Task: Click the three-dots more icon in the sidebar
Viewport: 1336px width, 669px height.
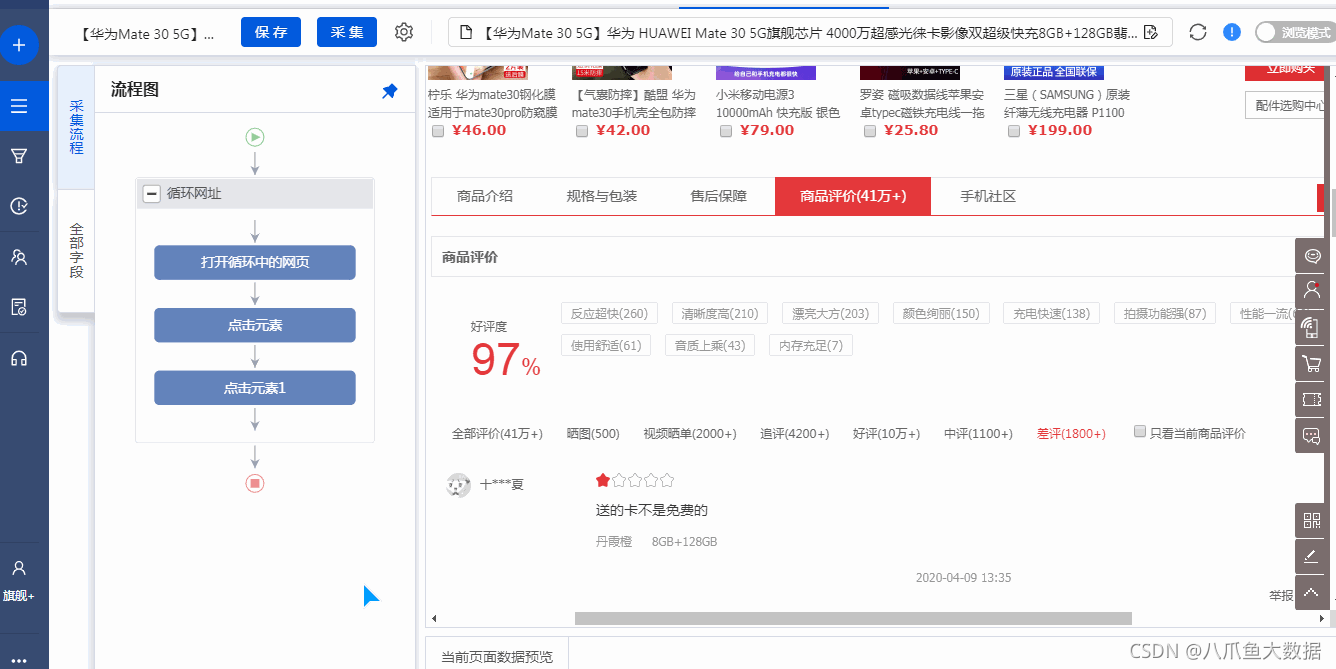Action: (19, 661)
